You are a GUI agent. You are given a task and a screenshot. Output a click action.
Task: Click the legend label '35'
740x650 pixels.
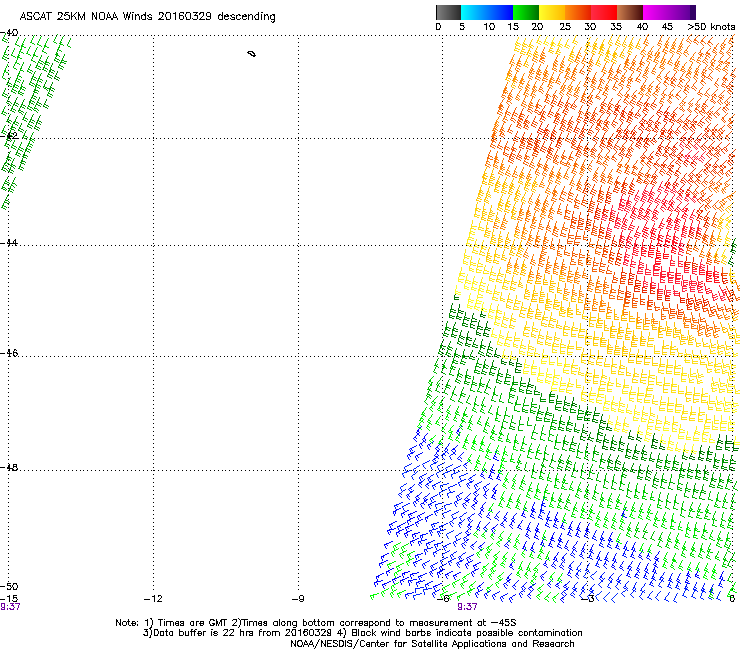point(616,27)
